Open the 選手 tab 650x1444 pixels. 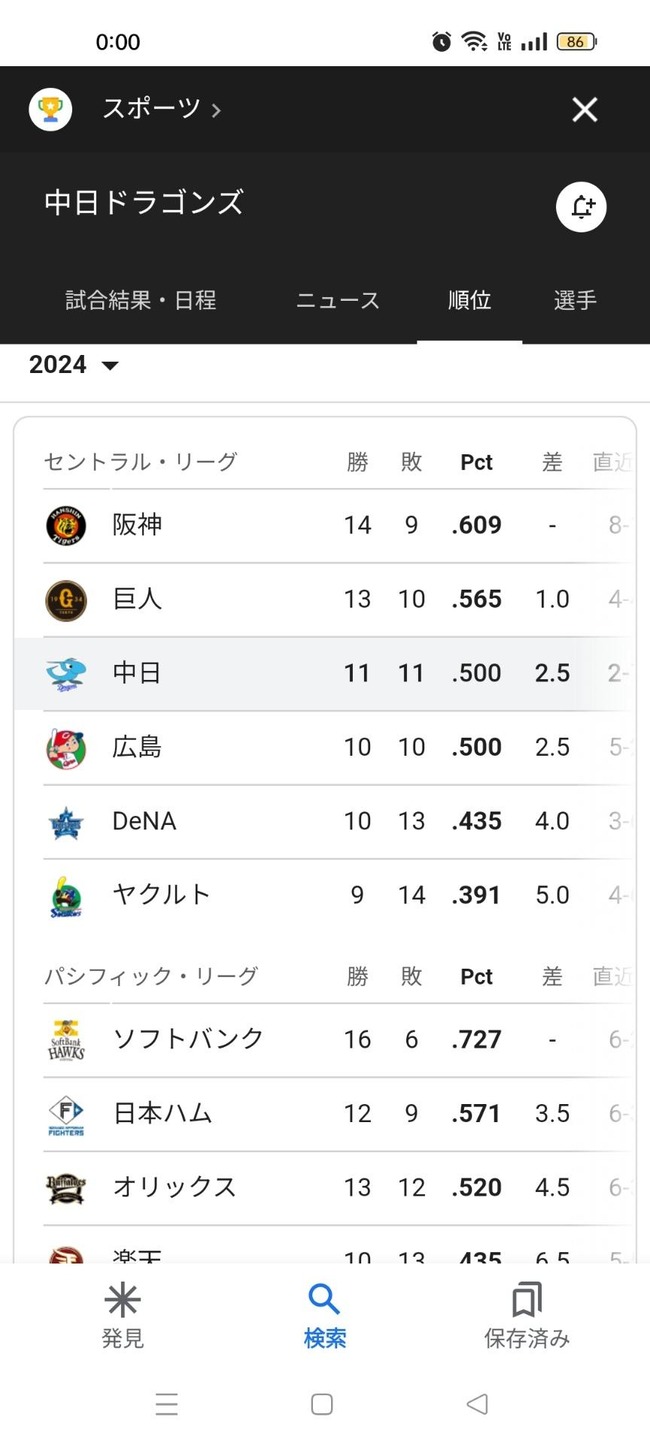click(575, 300)
